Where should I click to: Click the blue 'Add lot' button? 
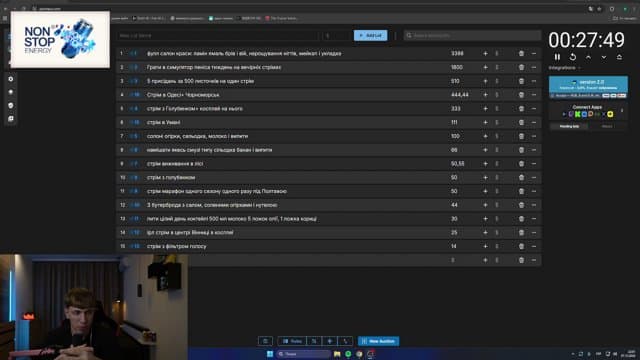[371, 36]
